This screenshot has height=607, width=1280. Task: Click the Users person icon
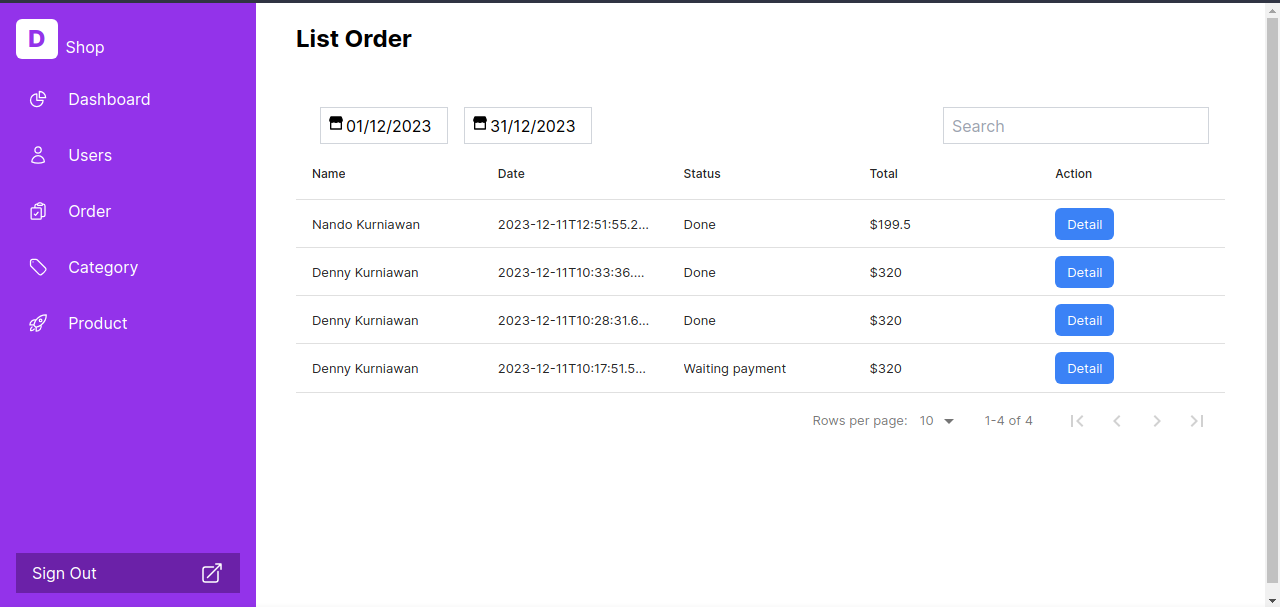tap(38, 155)
